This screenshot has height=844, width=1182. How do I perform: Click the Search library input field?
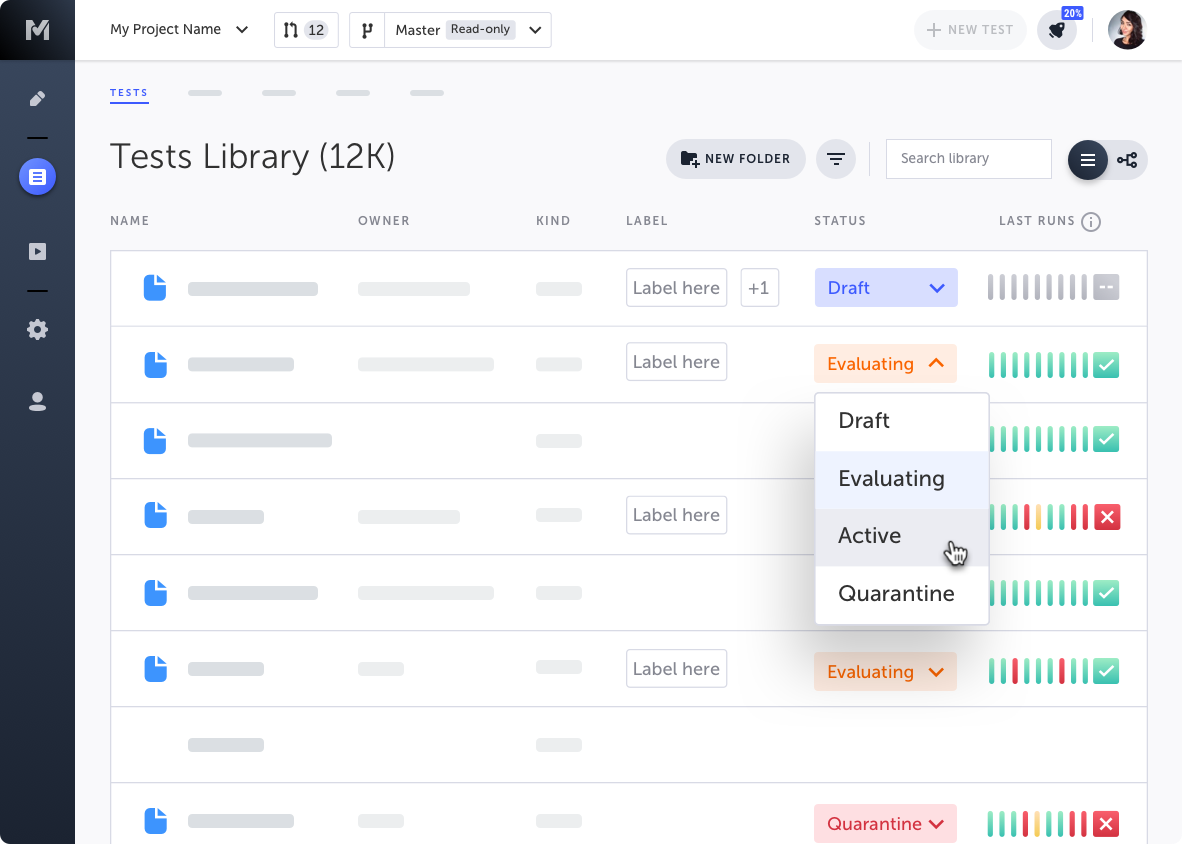click(x=967, y=158)
